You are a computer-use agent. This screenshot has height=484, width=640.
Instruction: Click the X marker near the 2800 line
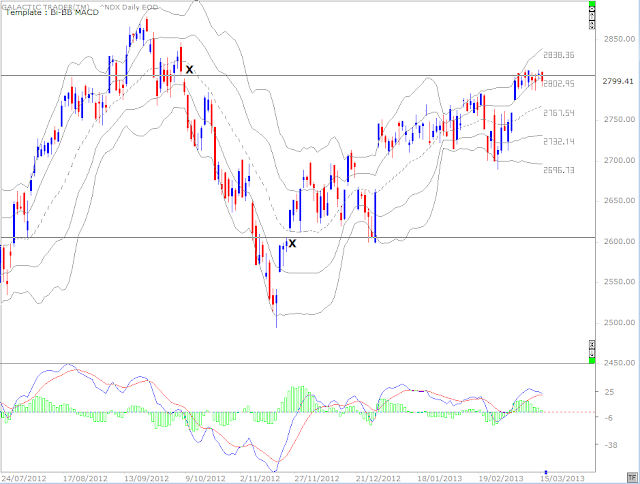point(189,70)
